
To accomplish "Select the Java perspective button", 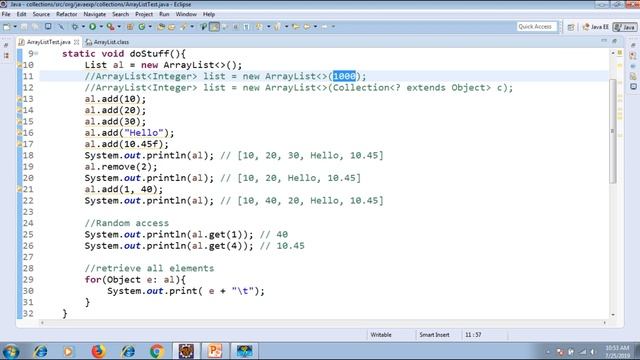I will click(625, 27).
